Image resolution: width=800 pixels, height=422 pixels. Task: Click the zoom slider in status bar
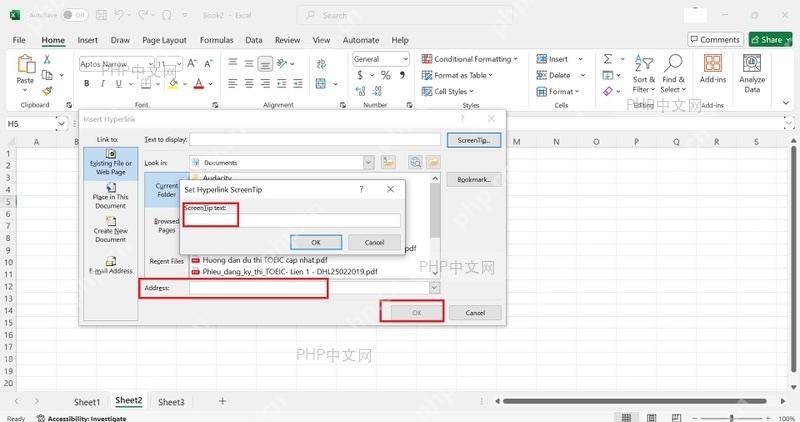coord(731,418)
